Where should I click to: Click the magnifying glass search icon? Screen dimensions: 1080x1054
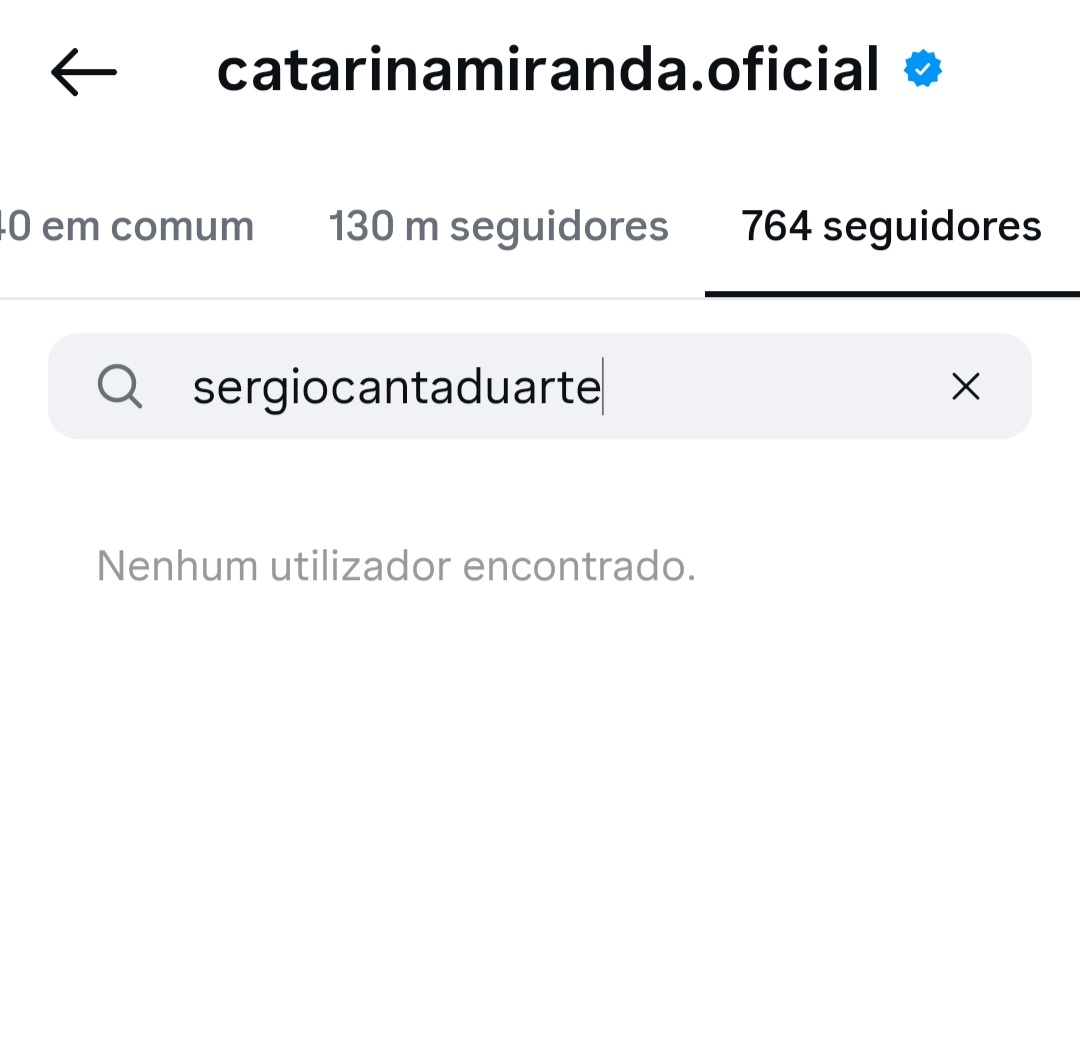pos(120,387)
